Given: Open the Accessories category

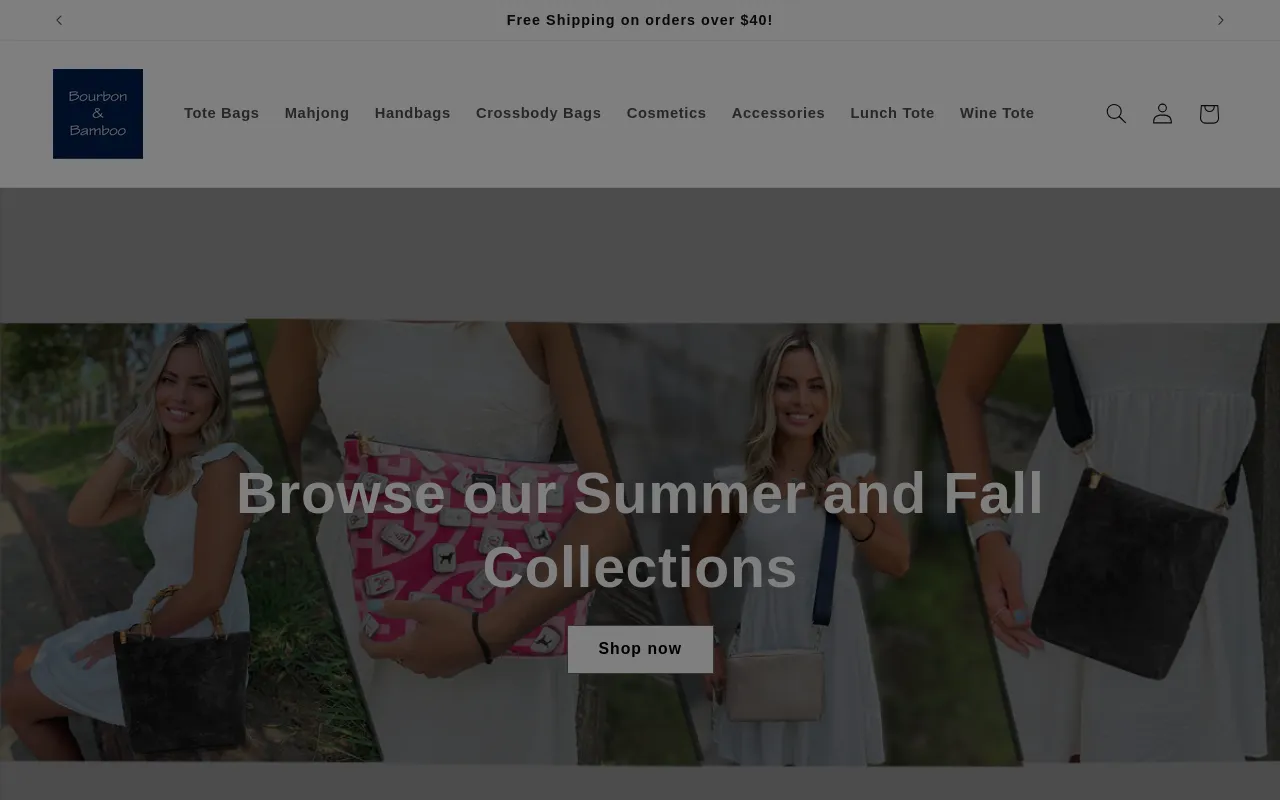Looking at the screenshot, I should tap(778, 113).
